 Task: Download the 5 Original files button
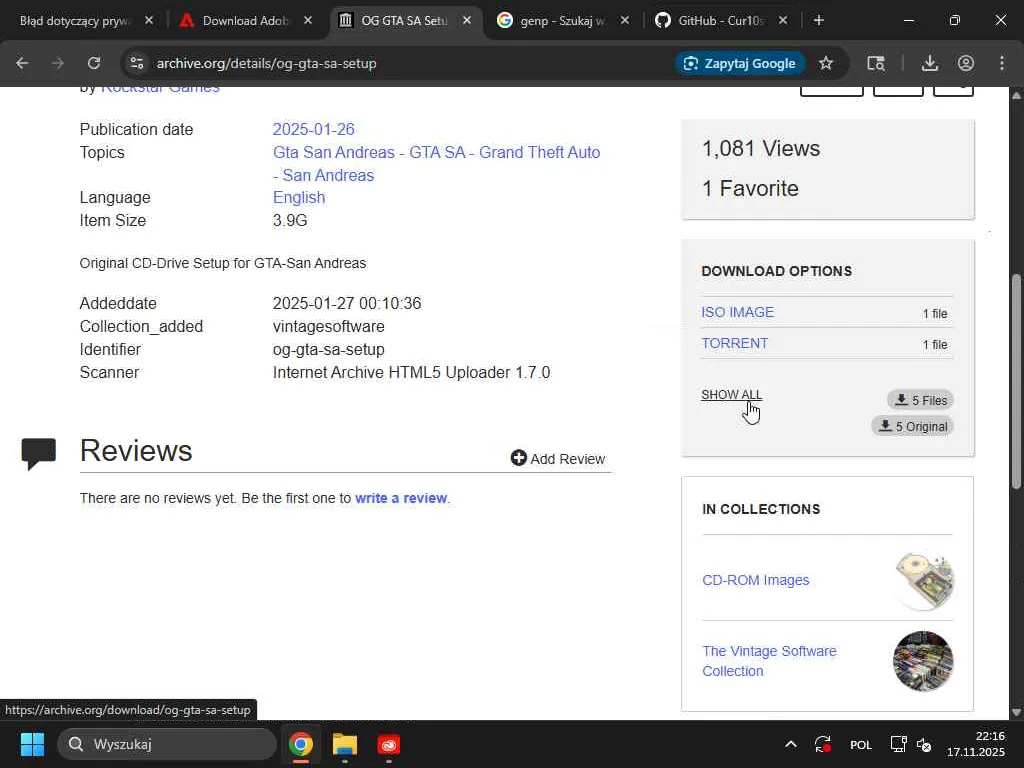tap(912, 426)
